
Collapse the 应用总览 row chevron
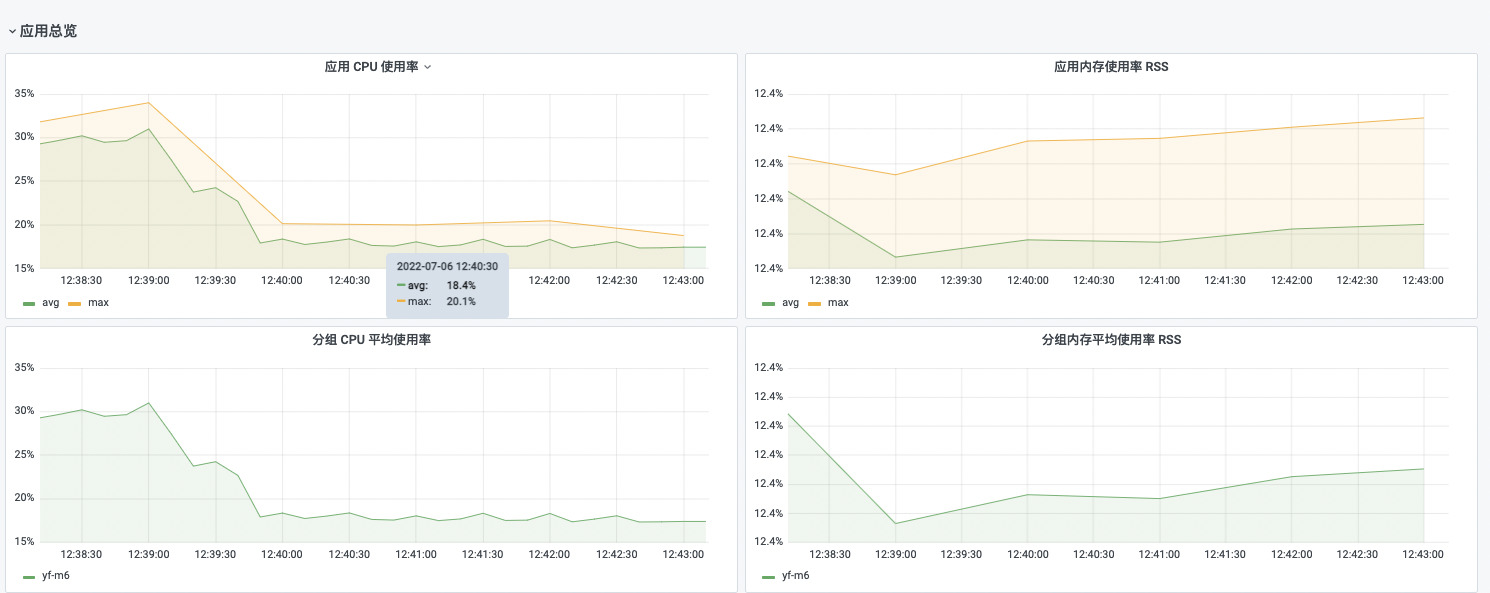coord(12,32)
